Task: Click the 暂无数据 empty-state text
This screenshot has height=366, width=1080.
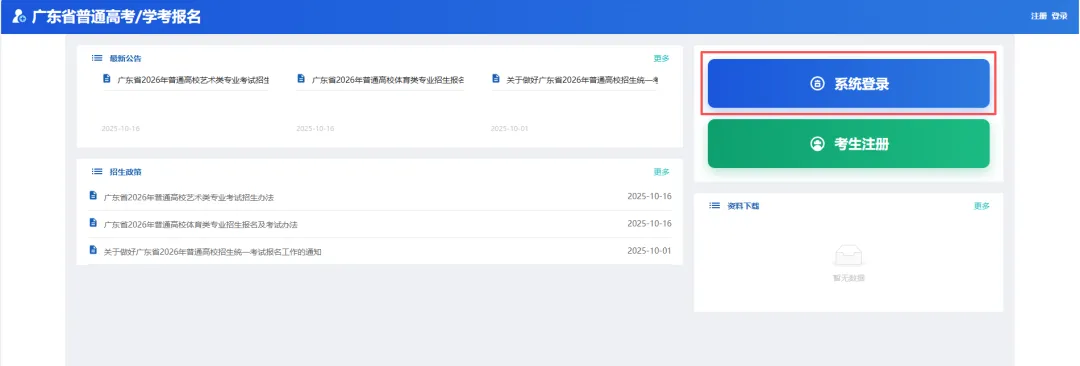Action: (849, 278)
